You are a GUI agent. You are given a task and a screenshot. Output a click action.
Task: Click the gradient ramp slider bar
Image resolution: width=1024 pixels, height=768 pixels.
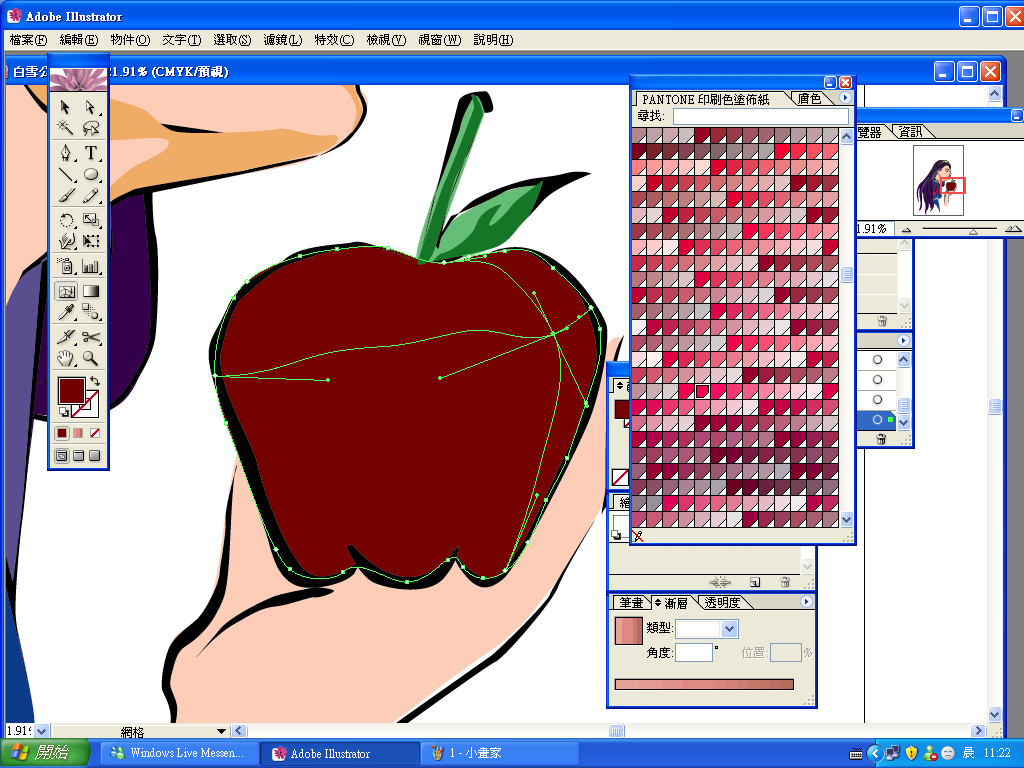coord(704,684)
